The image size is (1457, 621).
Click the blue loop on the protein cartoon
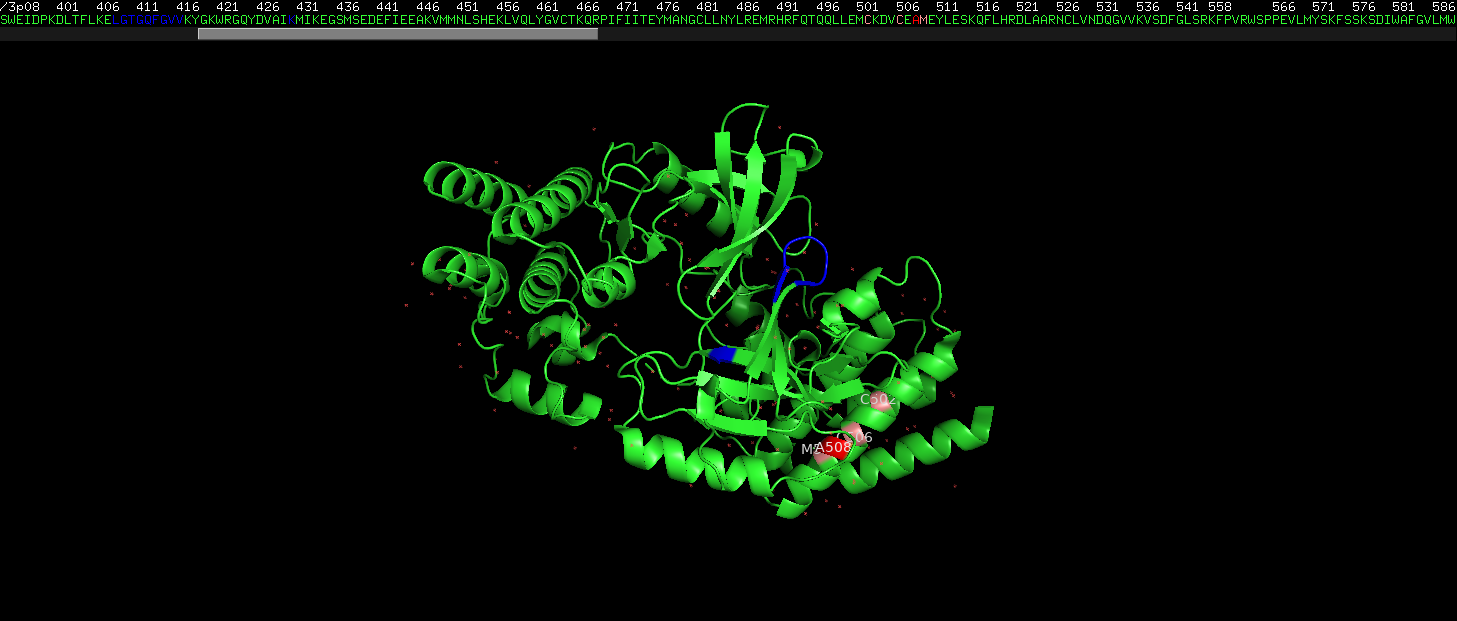tap(808, 260)
